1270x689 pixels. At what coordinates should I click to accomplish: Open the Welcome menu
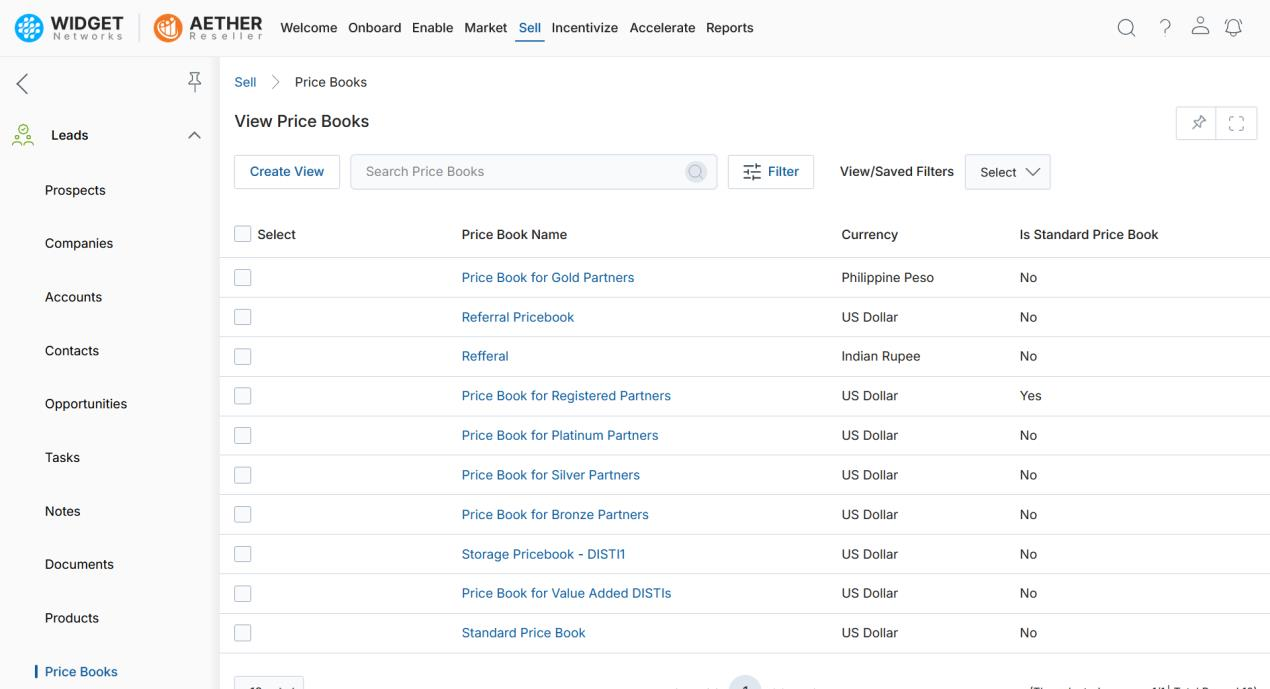tap(309, 28)
